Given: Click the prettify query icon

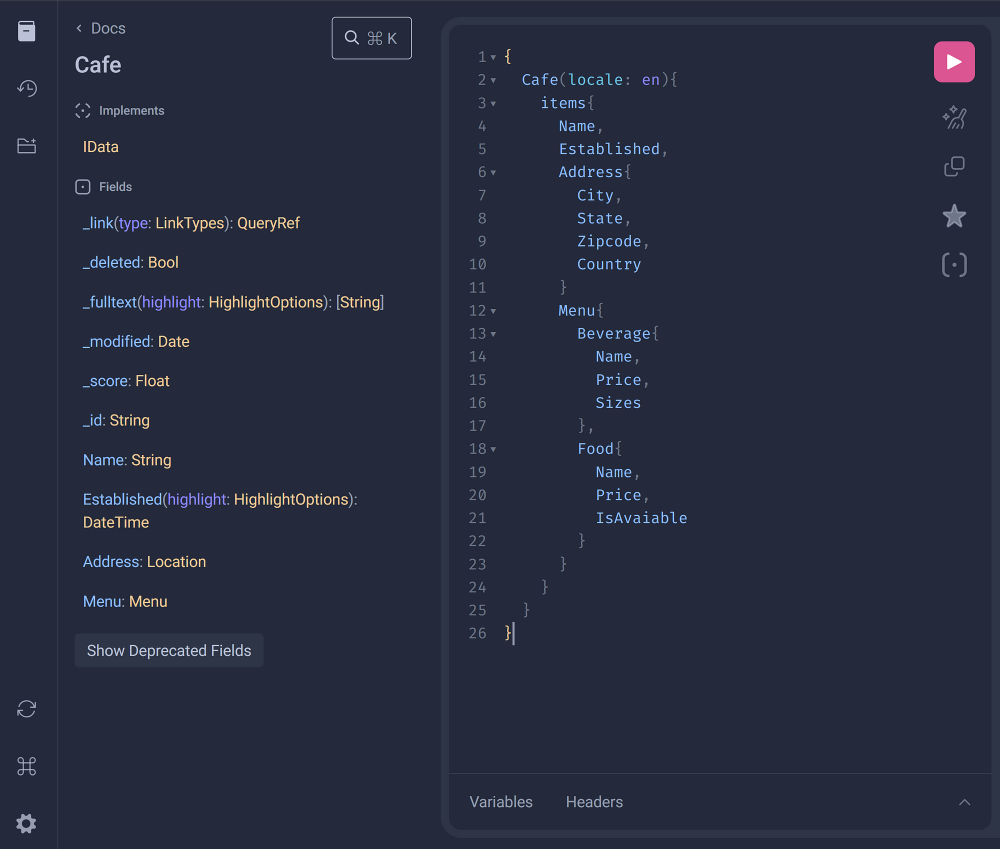Looking at the screenshot, I should [x=954, y=118].
